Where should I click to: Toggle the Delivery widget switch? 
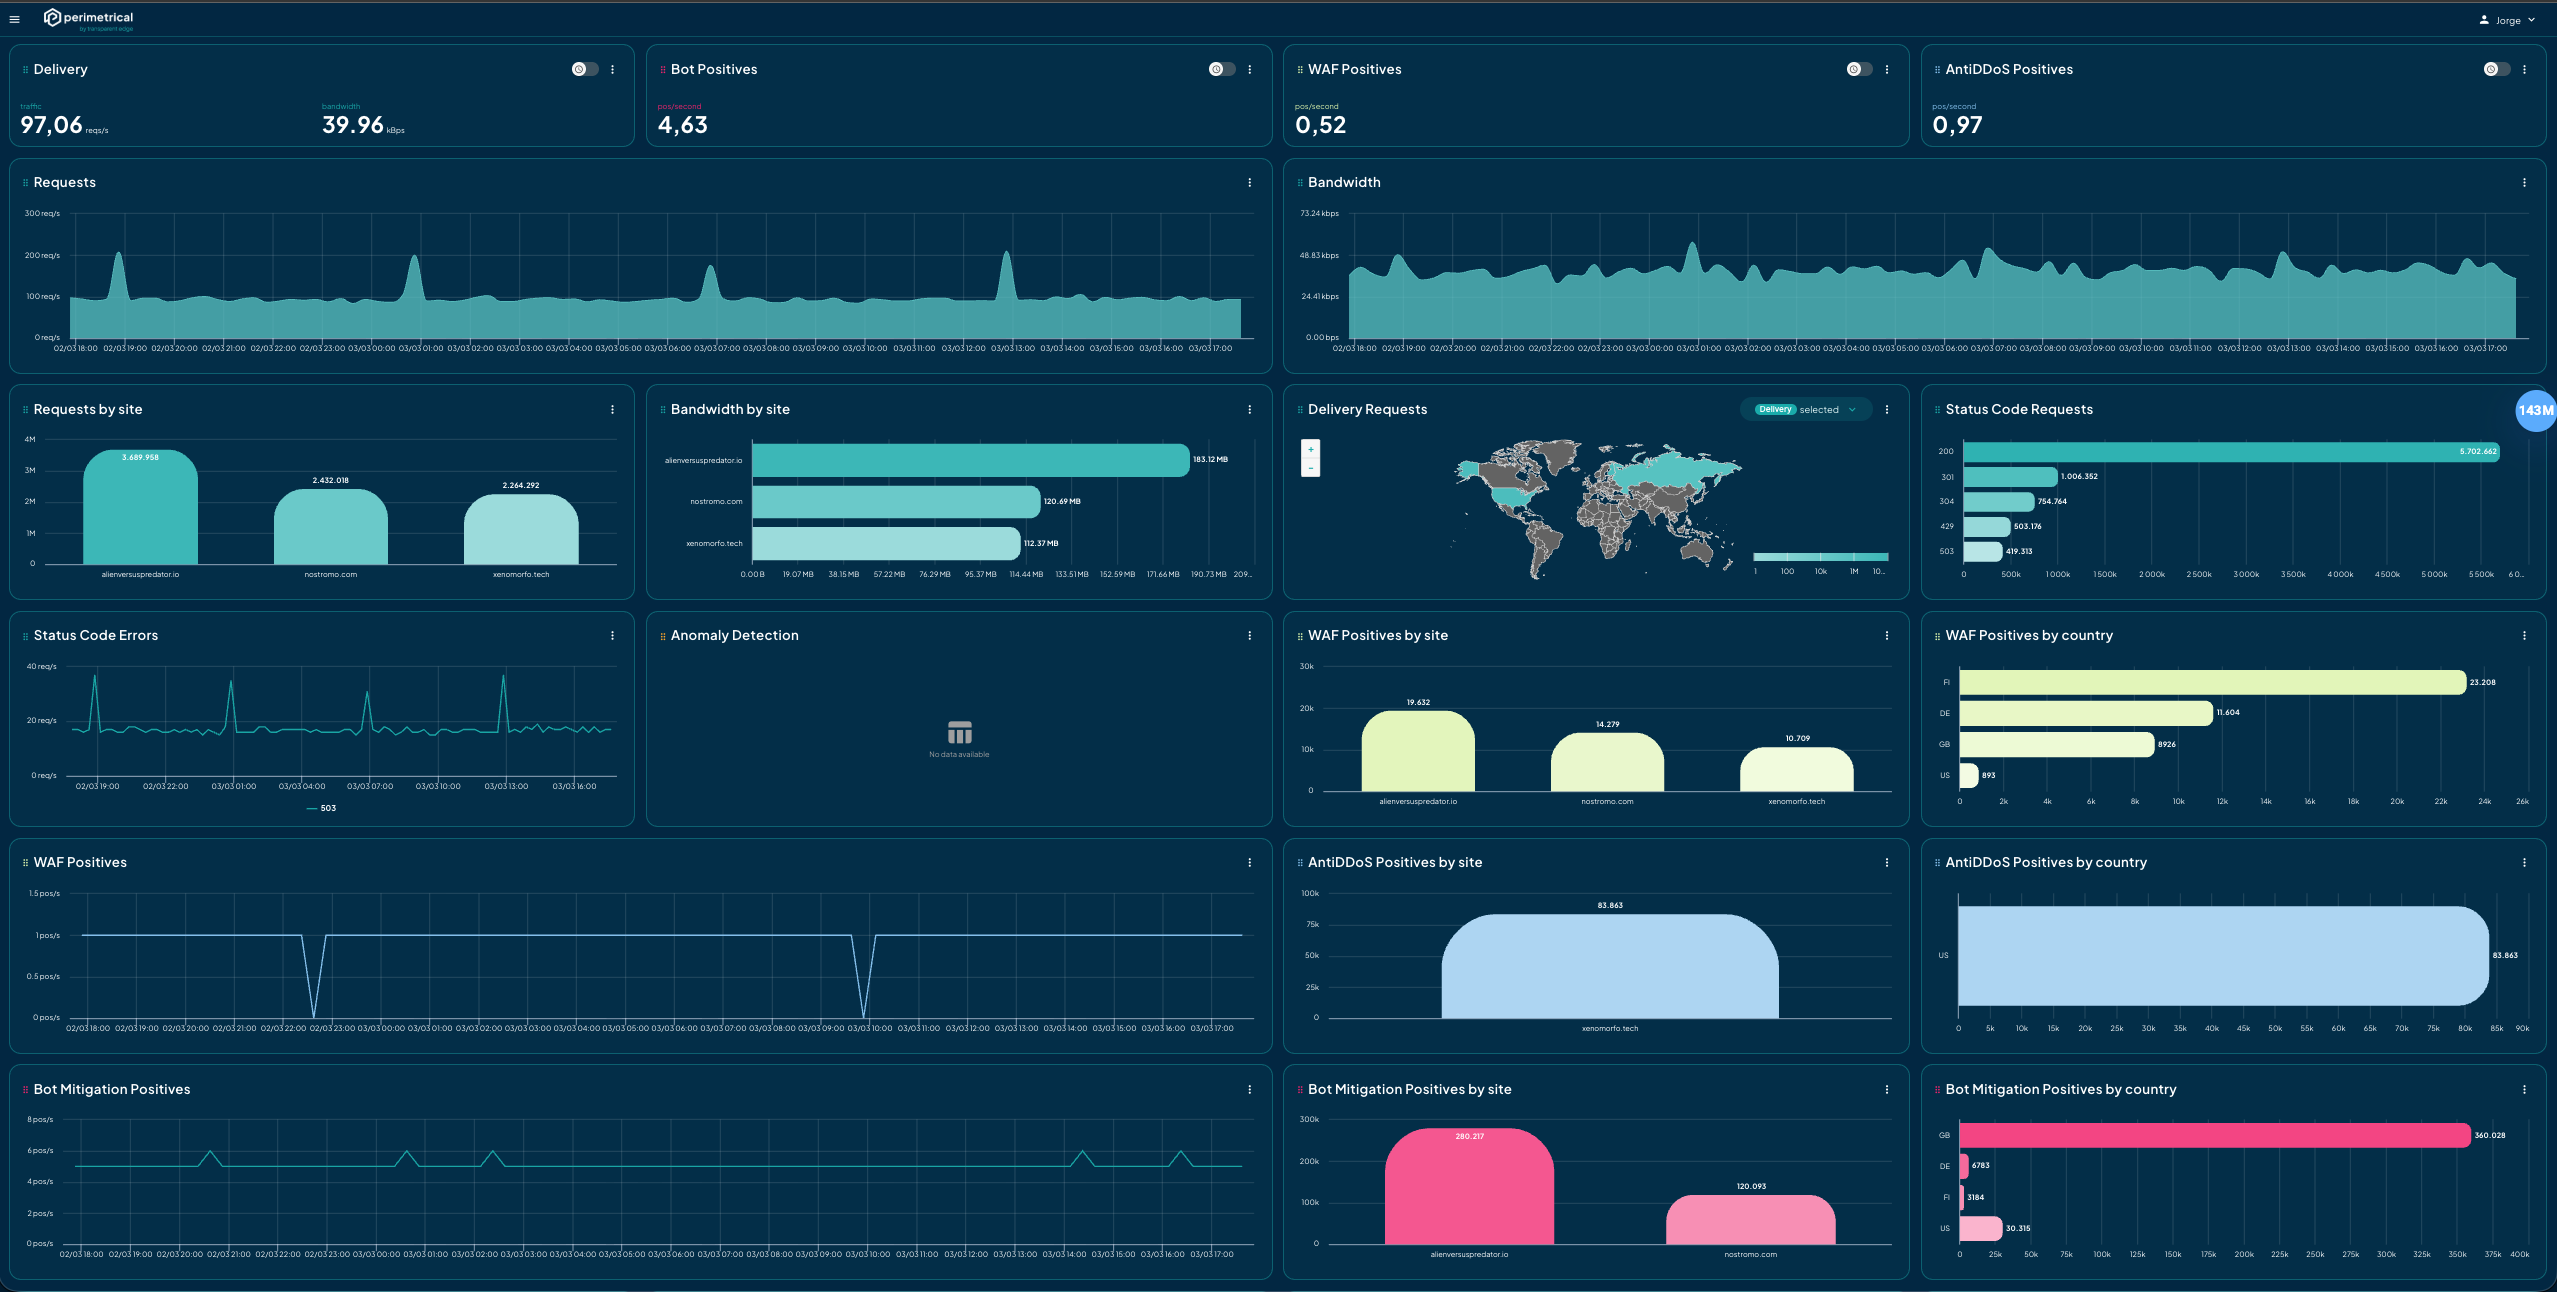click(x=584, y=69)
